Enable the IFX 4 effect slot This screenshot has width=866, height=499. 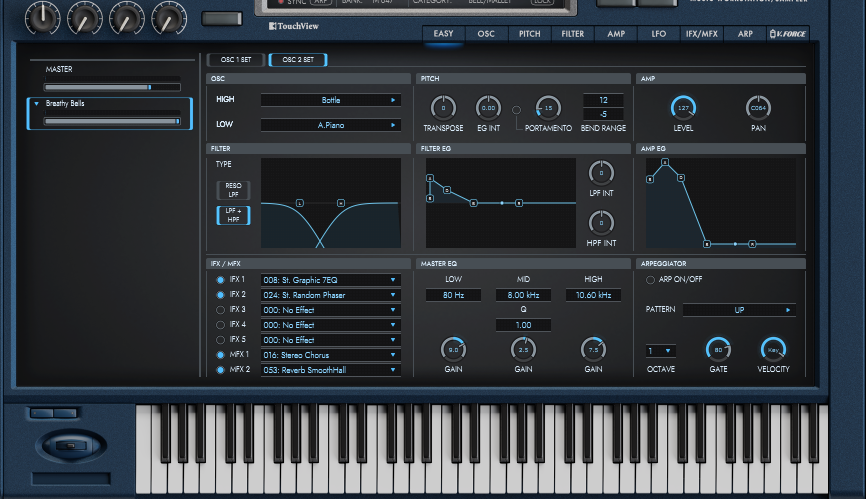[220, 325]
